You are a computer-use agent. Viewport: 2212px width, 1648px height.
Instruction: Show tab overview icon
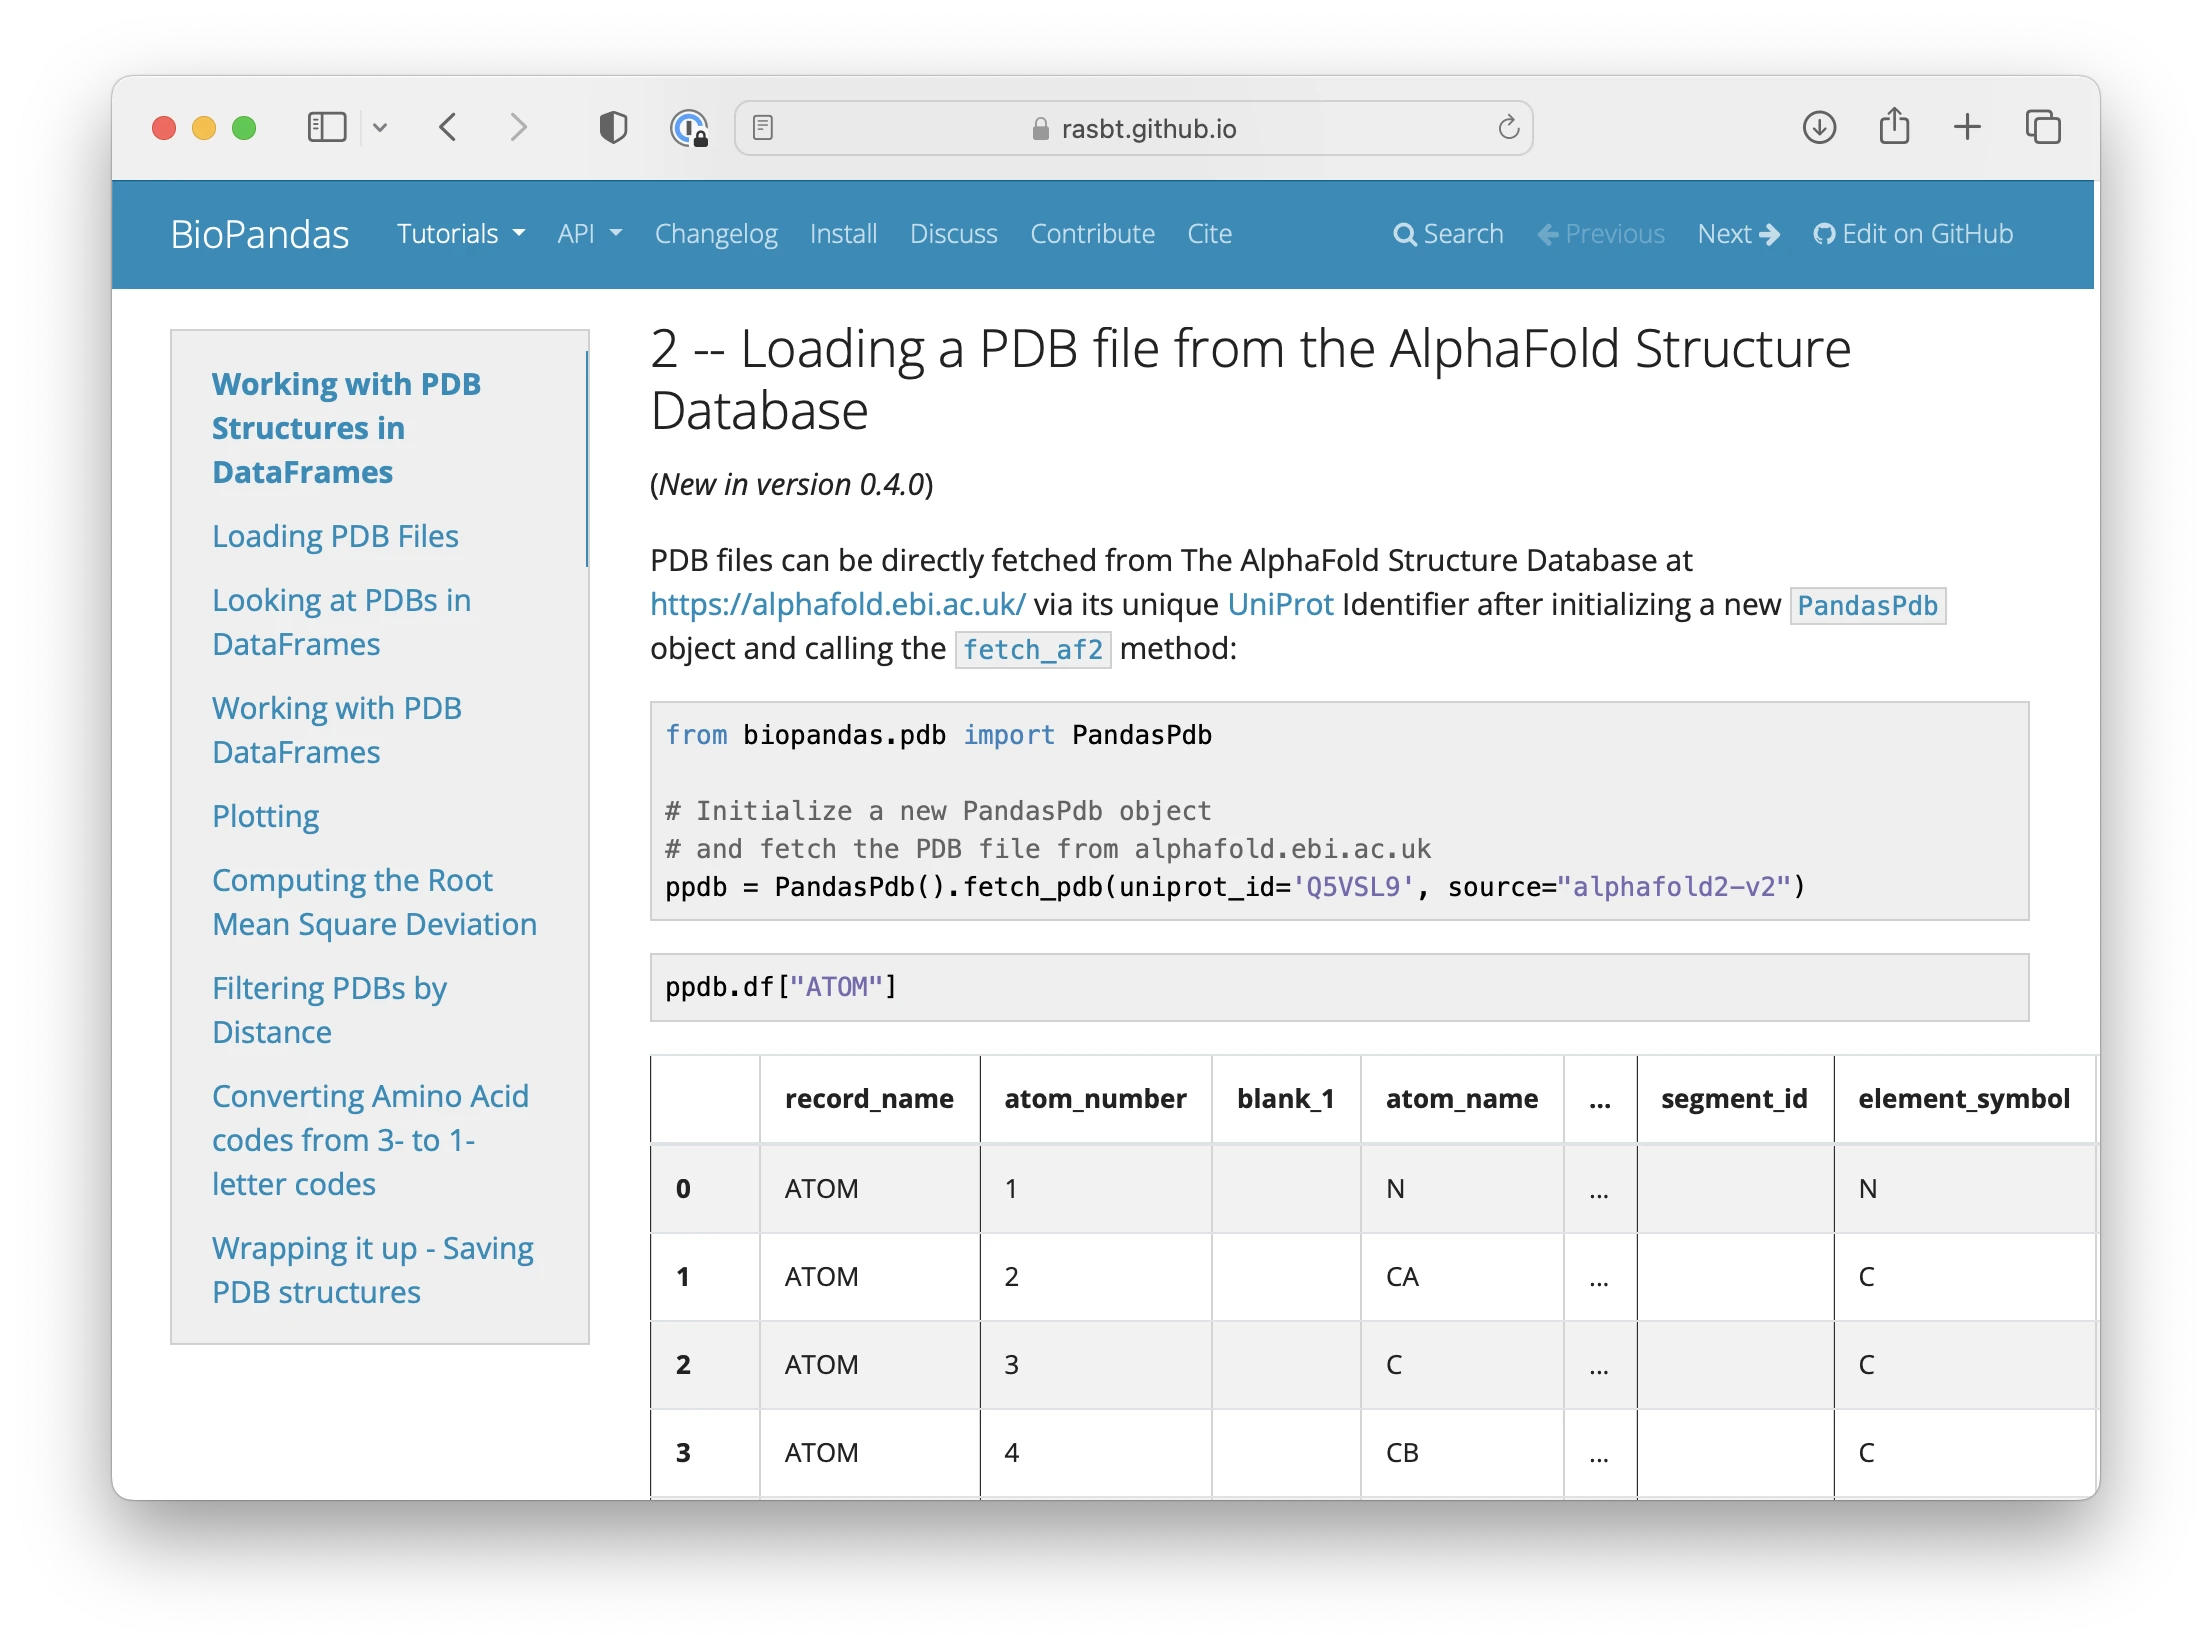pyautogui.click(x=2043, y=127)
